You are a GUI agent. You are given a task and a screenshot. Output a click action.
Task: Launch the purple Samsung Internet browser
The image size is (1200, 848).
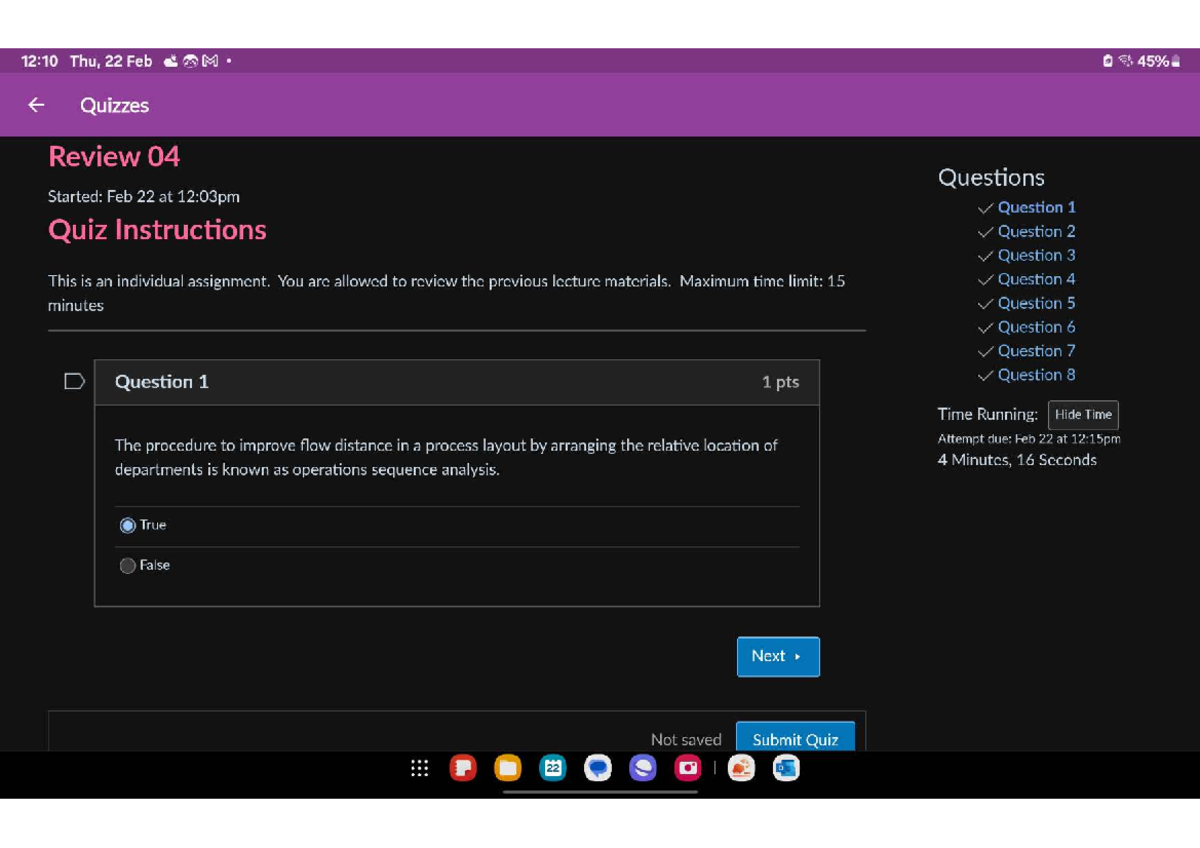(x=643, y=768)
